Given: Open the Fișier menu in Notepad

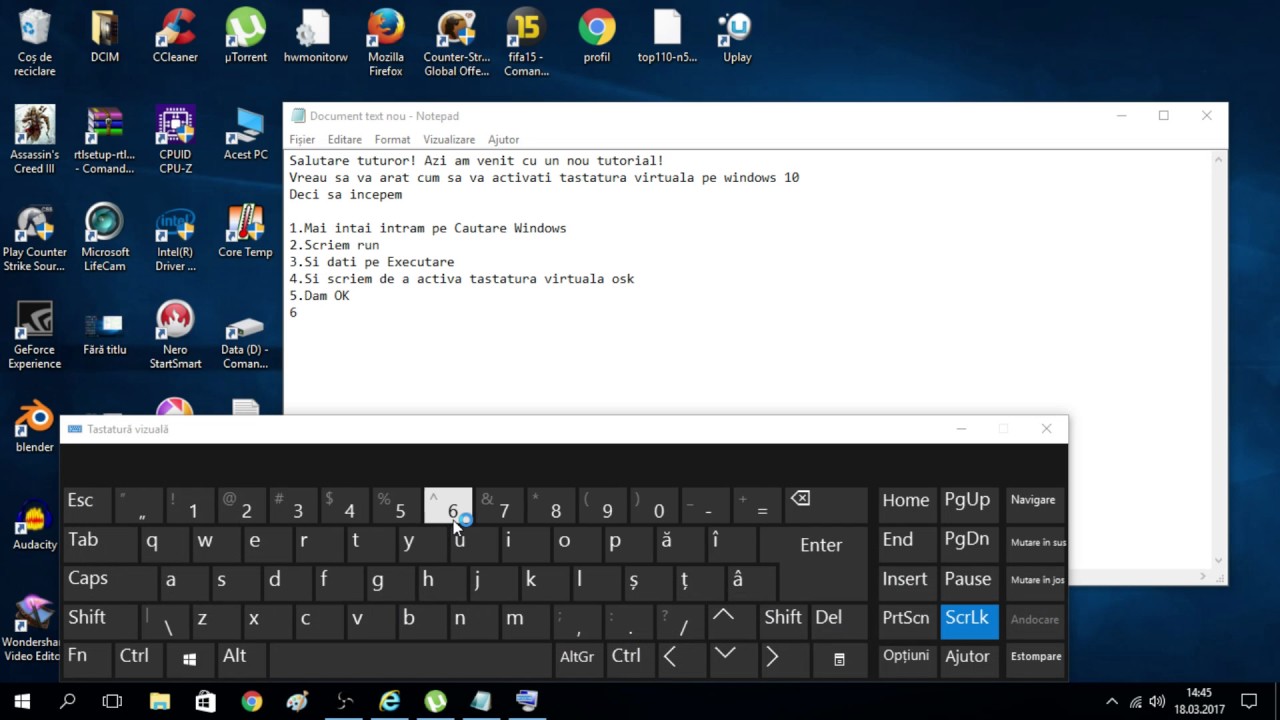Looking at the screenshot, I should pos(302,140).
